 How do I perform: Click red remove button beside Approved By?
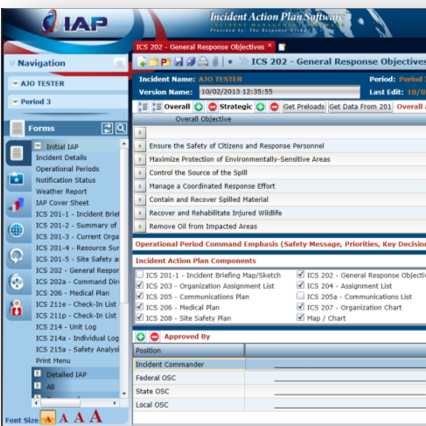point(154,337)
